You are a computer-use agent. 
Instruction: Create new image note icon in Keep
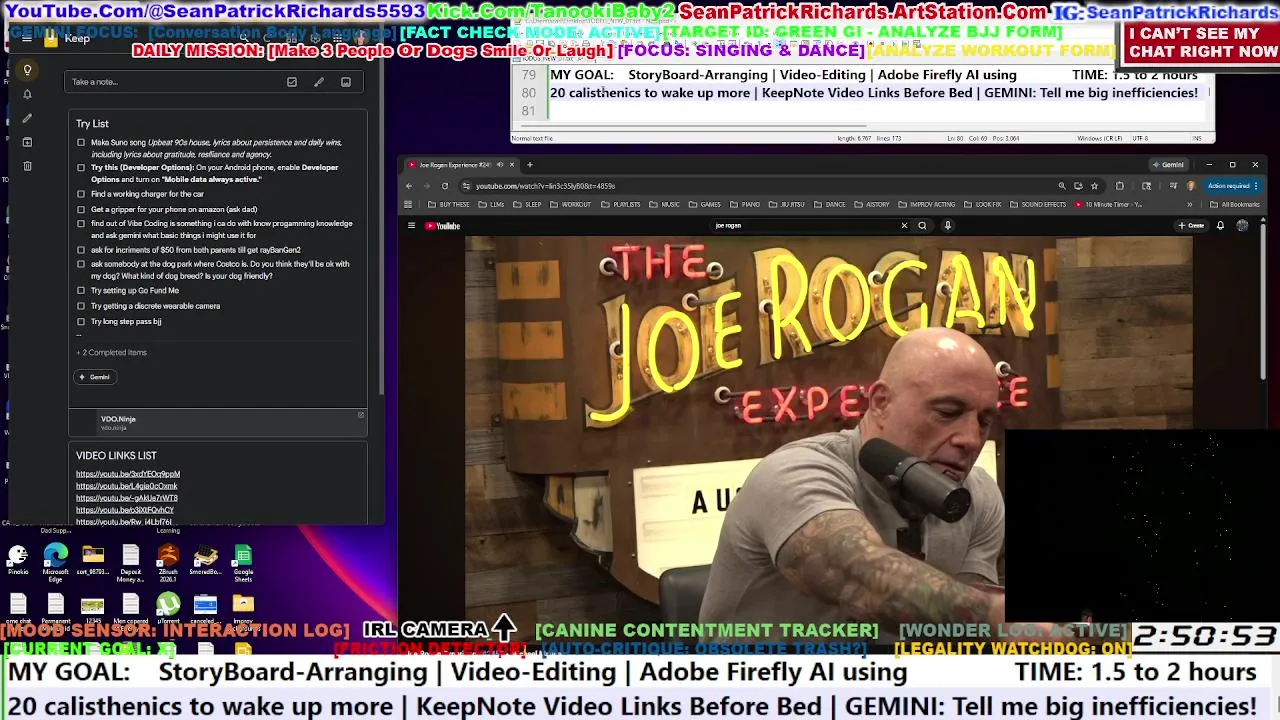coord(346,82)
